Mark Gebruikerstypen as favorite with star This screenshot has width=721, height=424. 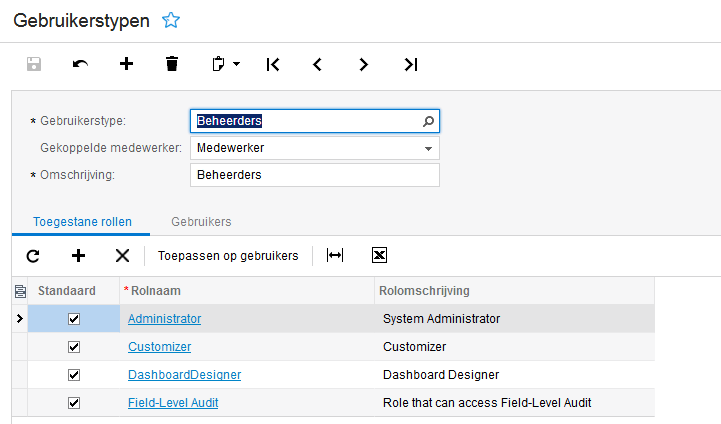(171, 20)
